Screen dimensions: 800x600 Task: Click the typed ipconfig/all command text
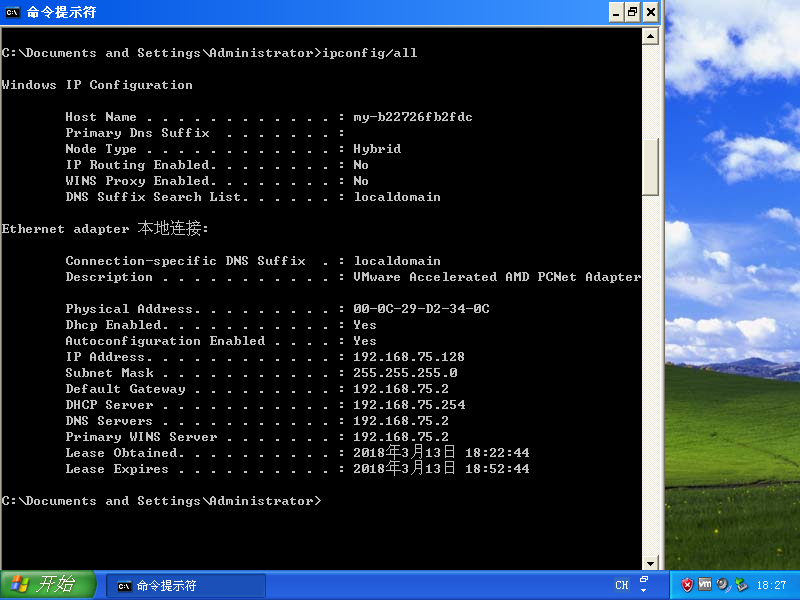(x=370, y=53)
